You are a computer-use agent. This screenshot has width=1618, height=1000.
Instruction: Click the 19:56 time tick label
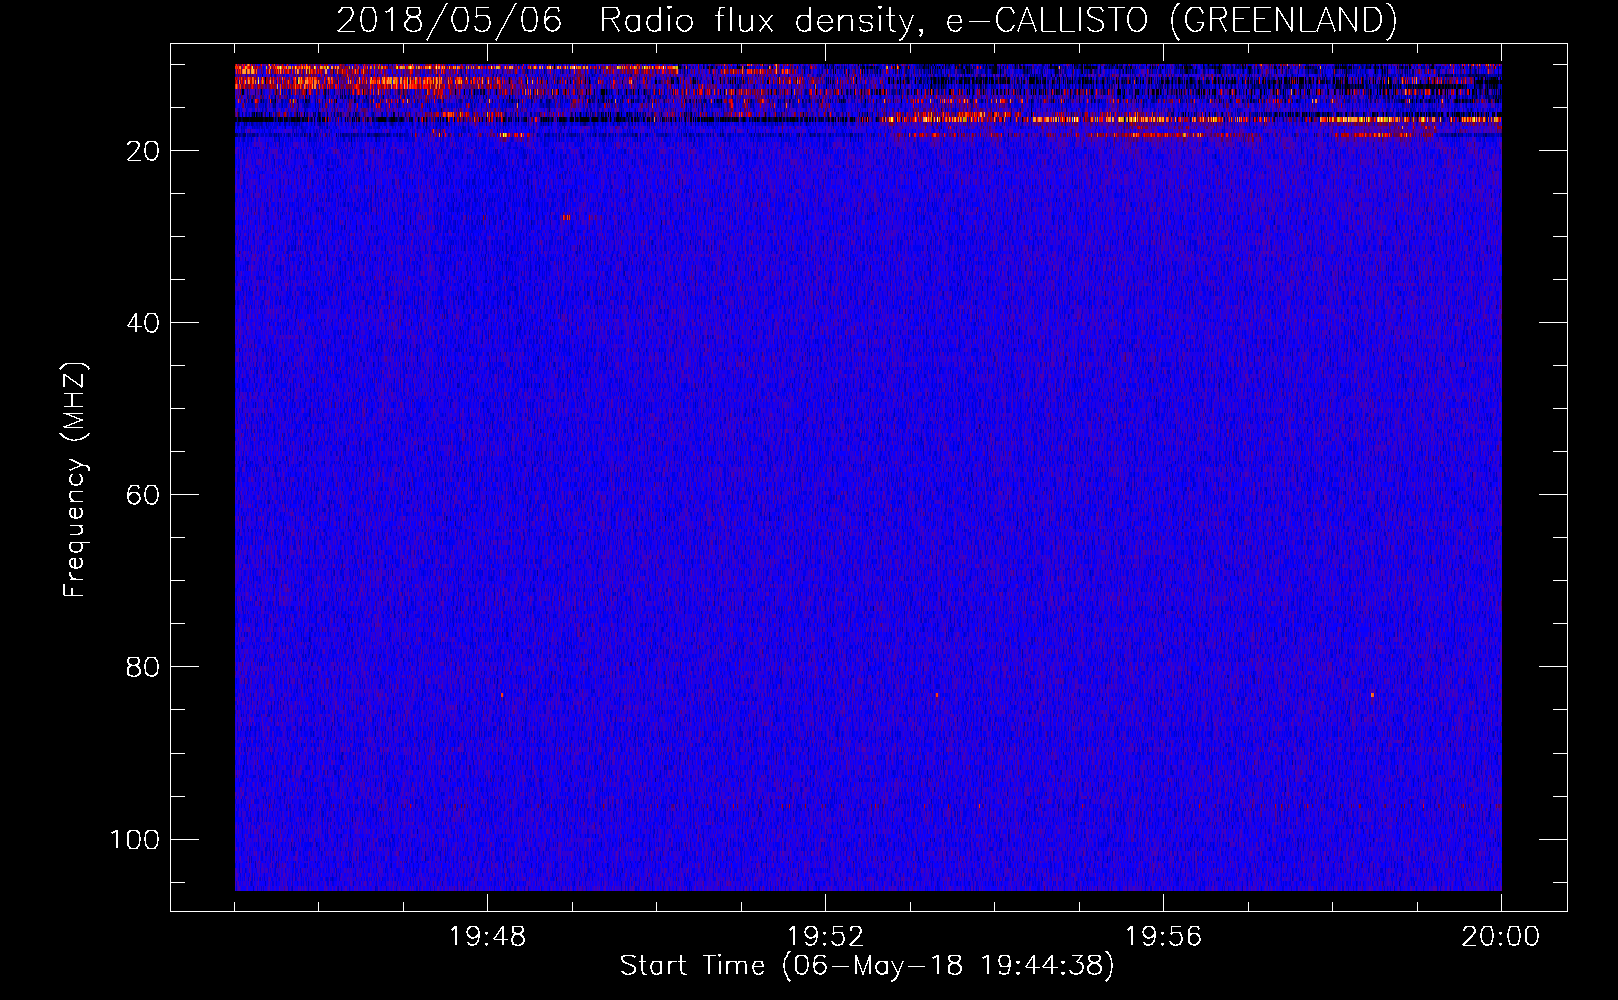1163,937
